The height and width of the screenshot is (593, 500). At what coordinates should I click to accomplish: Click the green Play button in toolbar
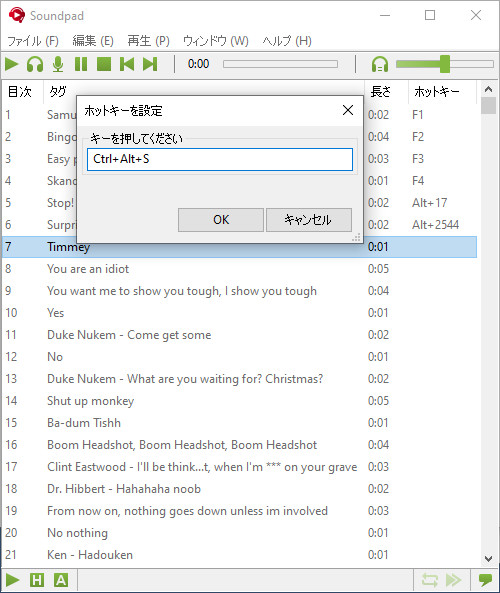tap(12, 64)
